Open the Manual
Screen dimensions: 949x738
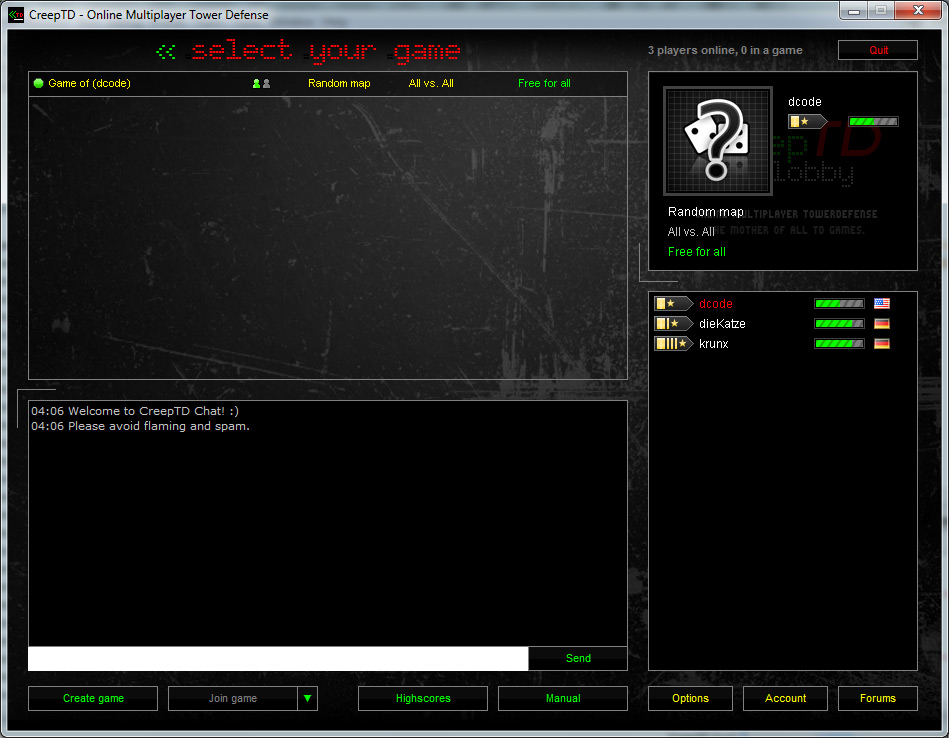(x=563, y=698)
